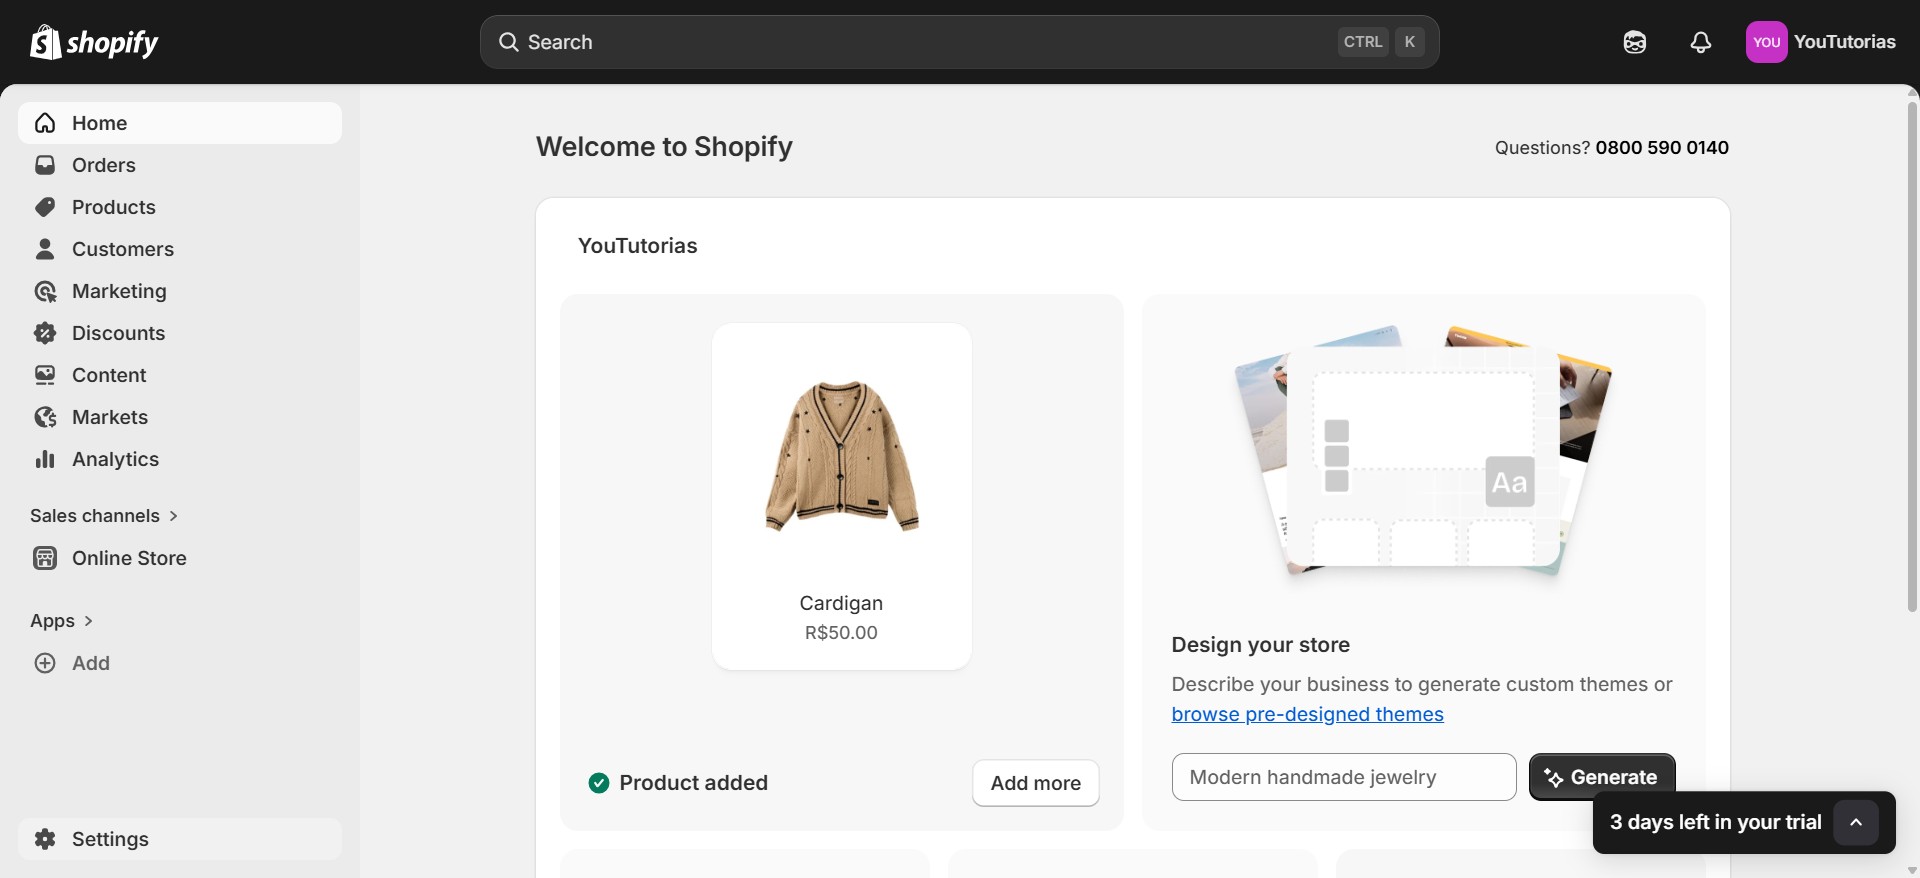Viewport: 1920px width, 878px height.
Task: Click the Analytics bar chart icon
Action: pos(45,459)
